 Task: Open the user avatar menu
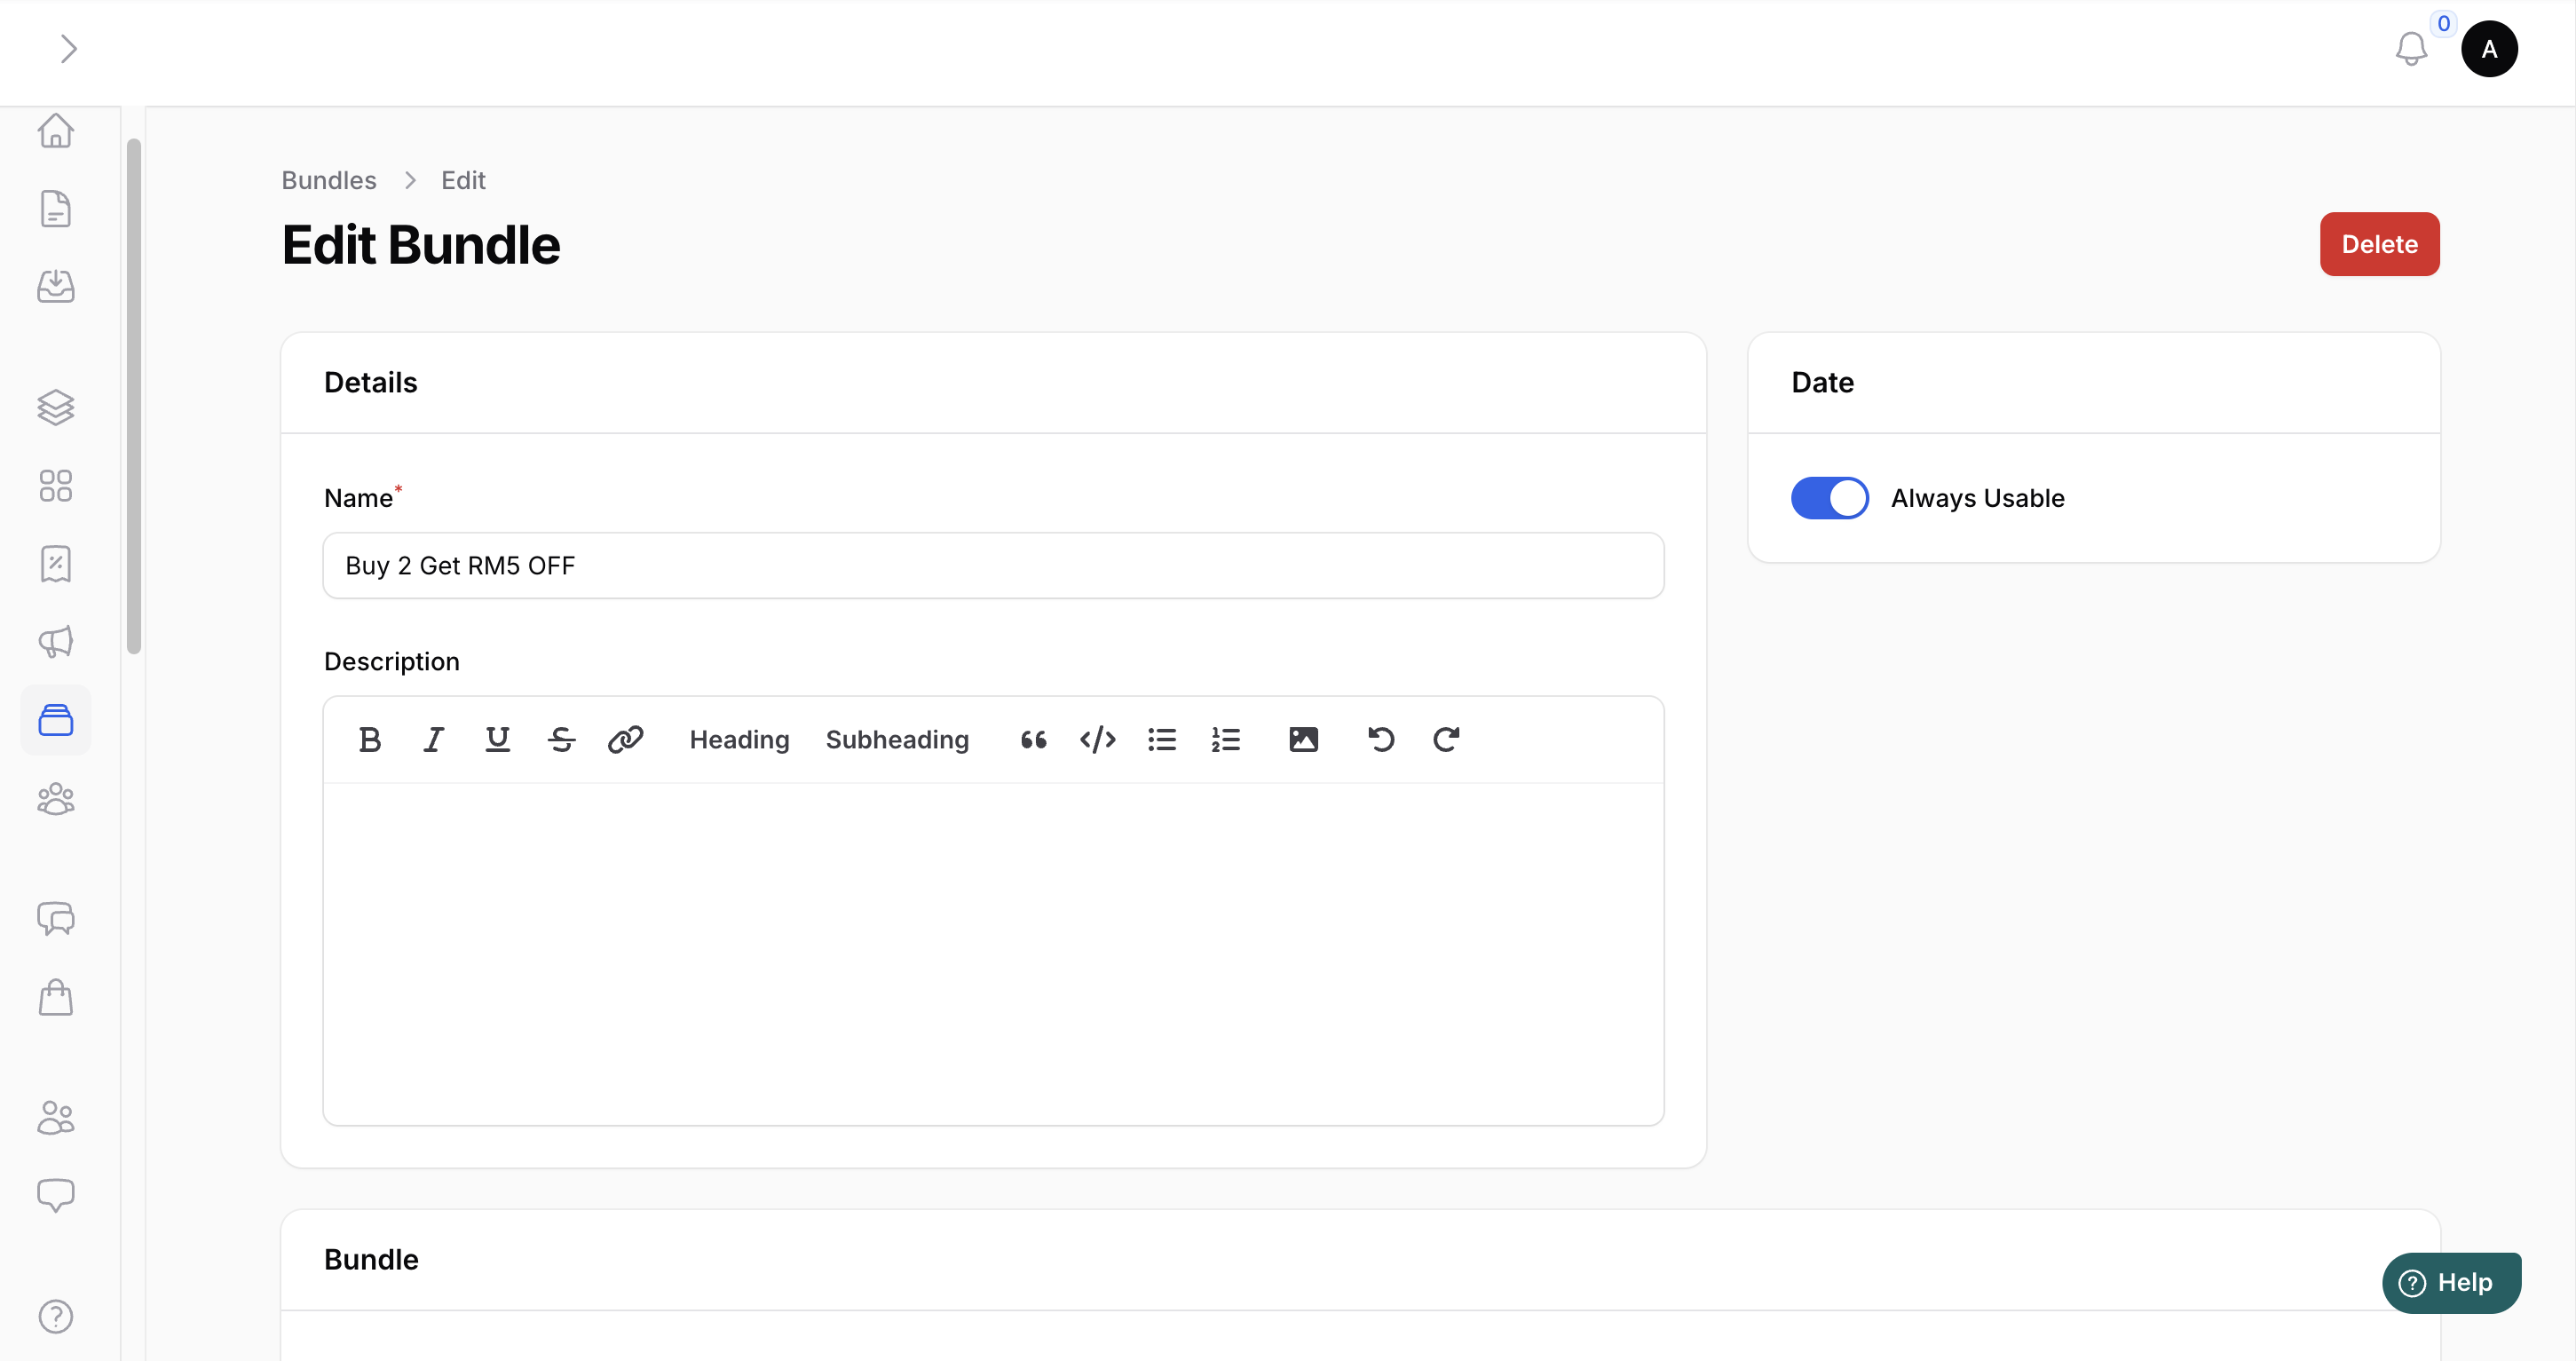pyautogui.click(x=2489, y=48)
